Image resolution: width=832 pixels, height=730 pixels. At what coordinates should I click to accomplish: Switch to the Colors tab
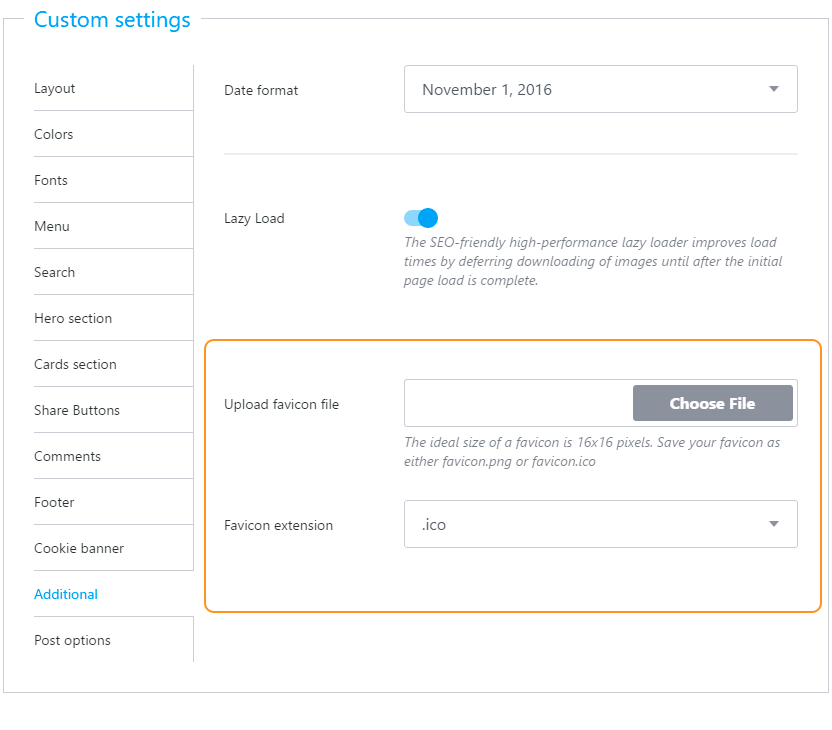coord(54,134)
